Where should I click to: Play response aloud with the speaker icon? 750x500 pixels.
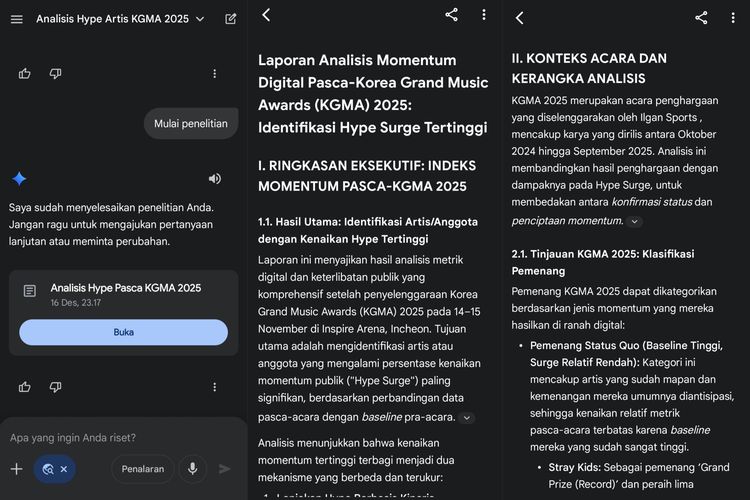pos(215,178)
